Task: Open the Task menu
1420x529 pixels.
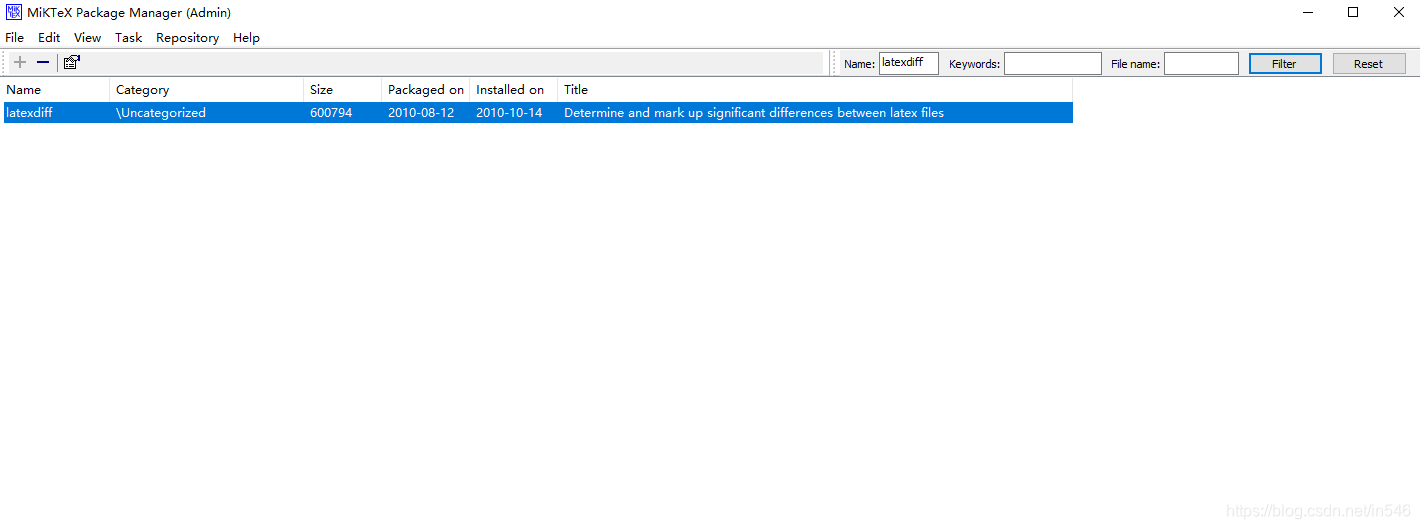Action: tap(128, 37)
